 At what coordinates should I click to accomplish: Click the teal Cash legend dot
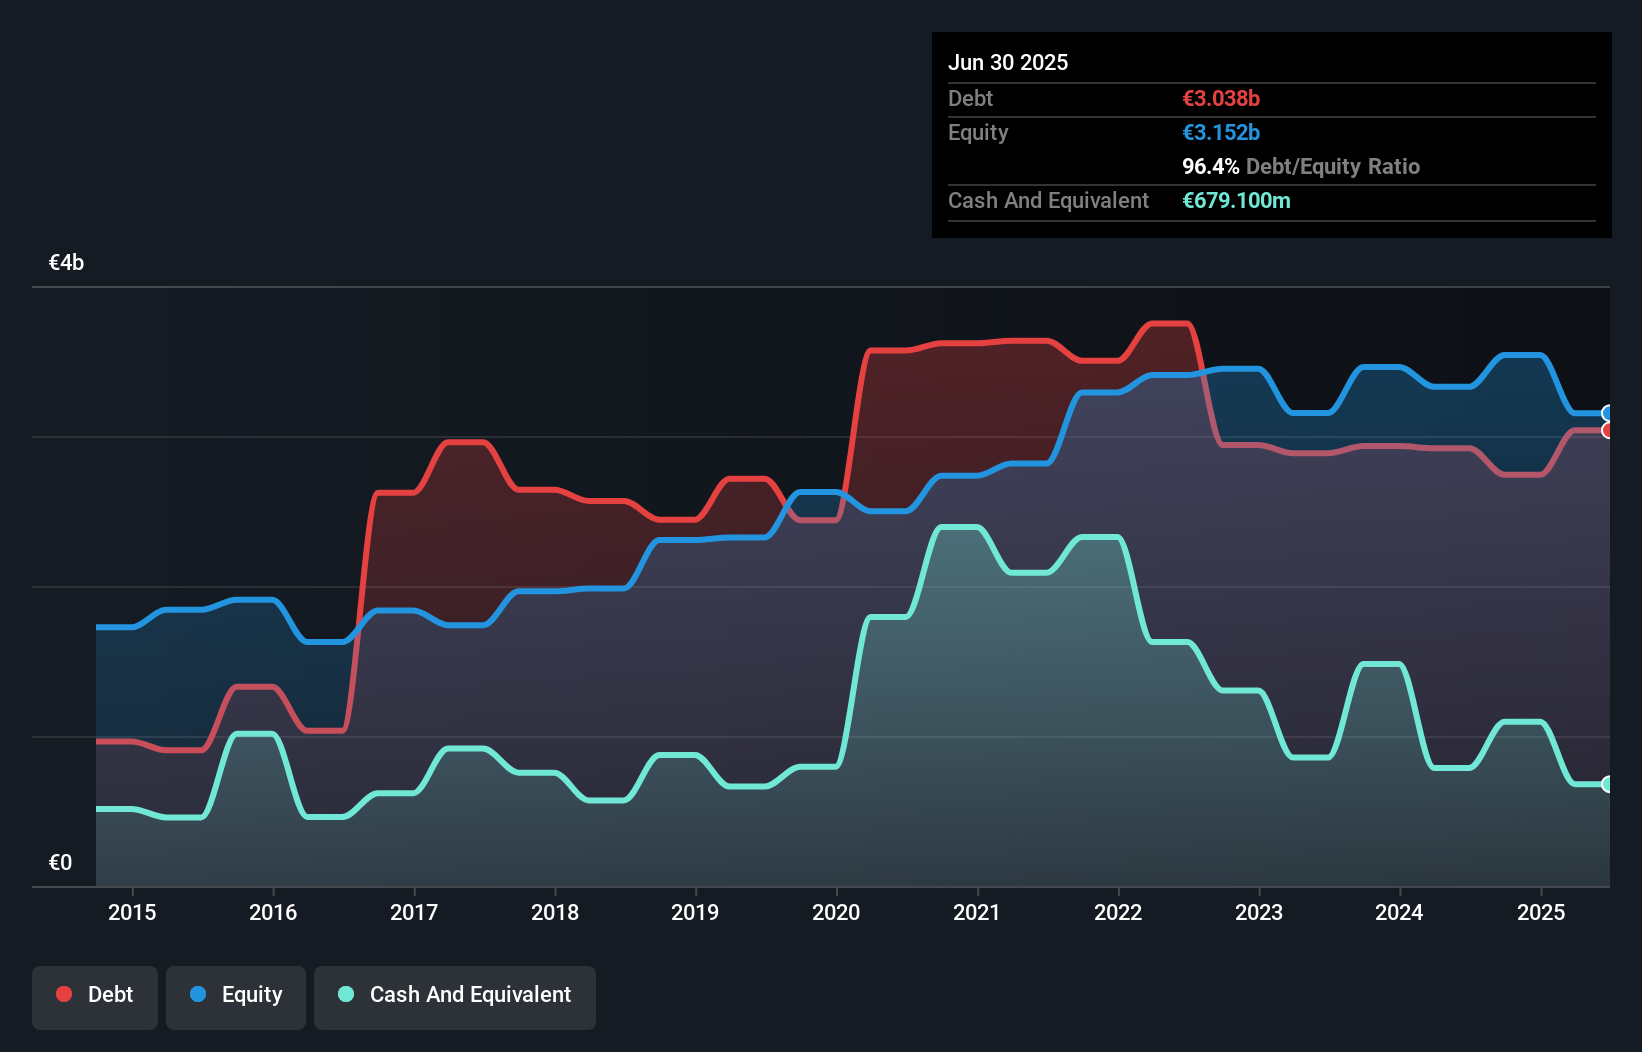tap(346, 994)
